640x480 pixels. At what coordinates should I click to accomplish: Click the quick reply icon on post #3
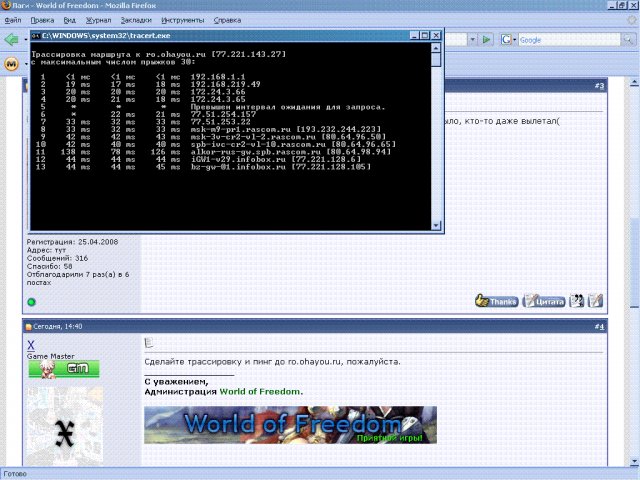pos(595,301)
